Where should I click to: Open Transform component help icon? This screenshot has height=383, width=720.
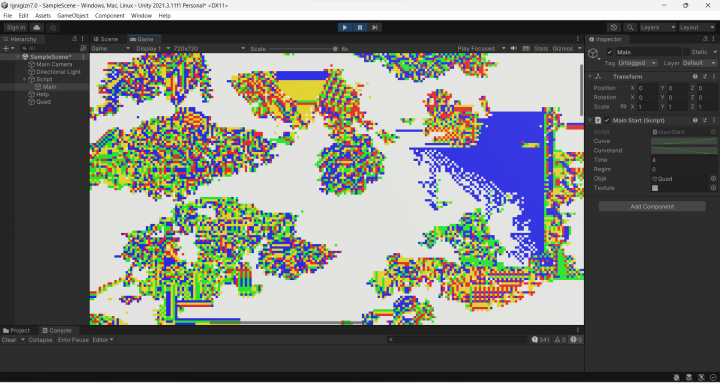pos(695,77)
